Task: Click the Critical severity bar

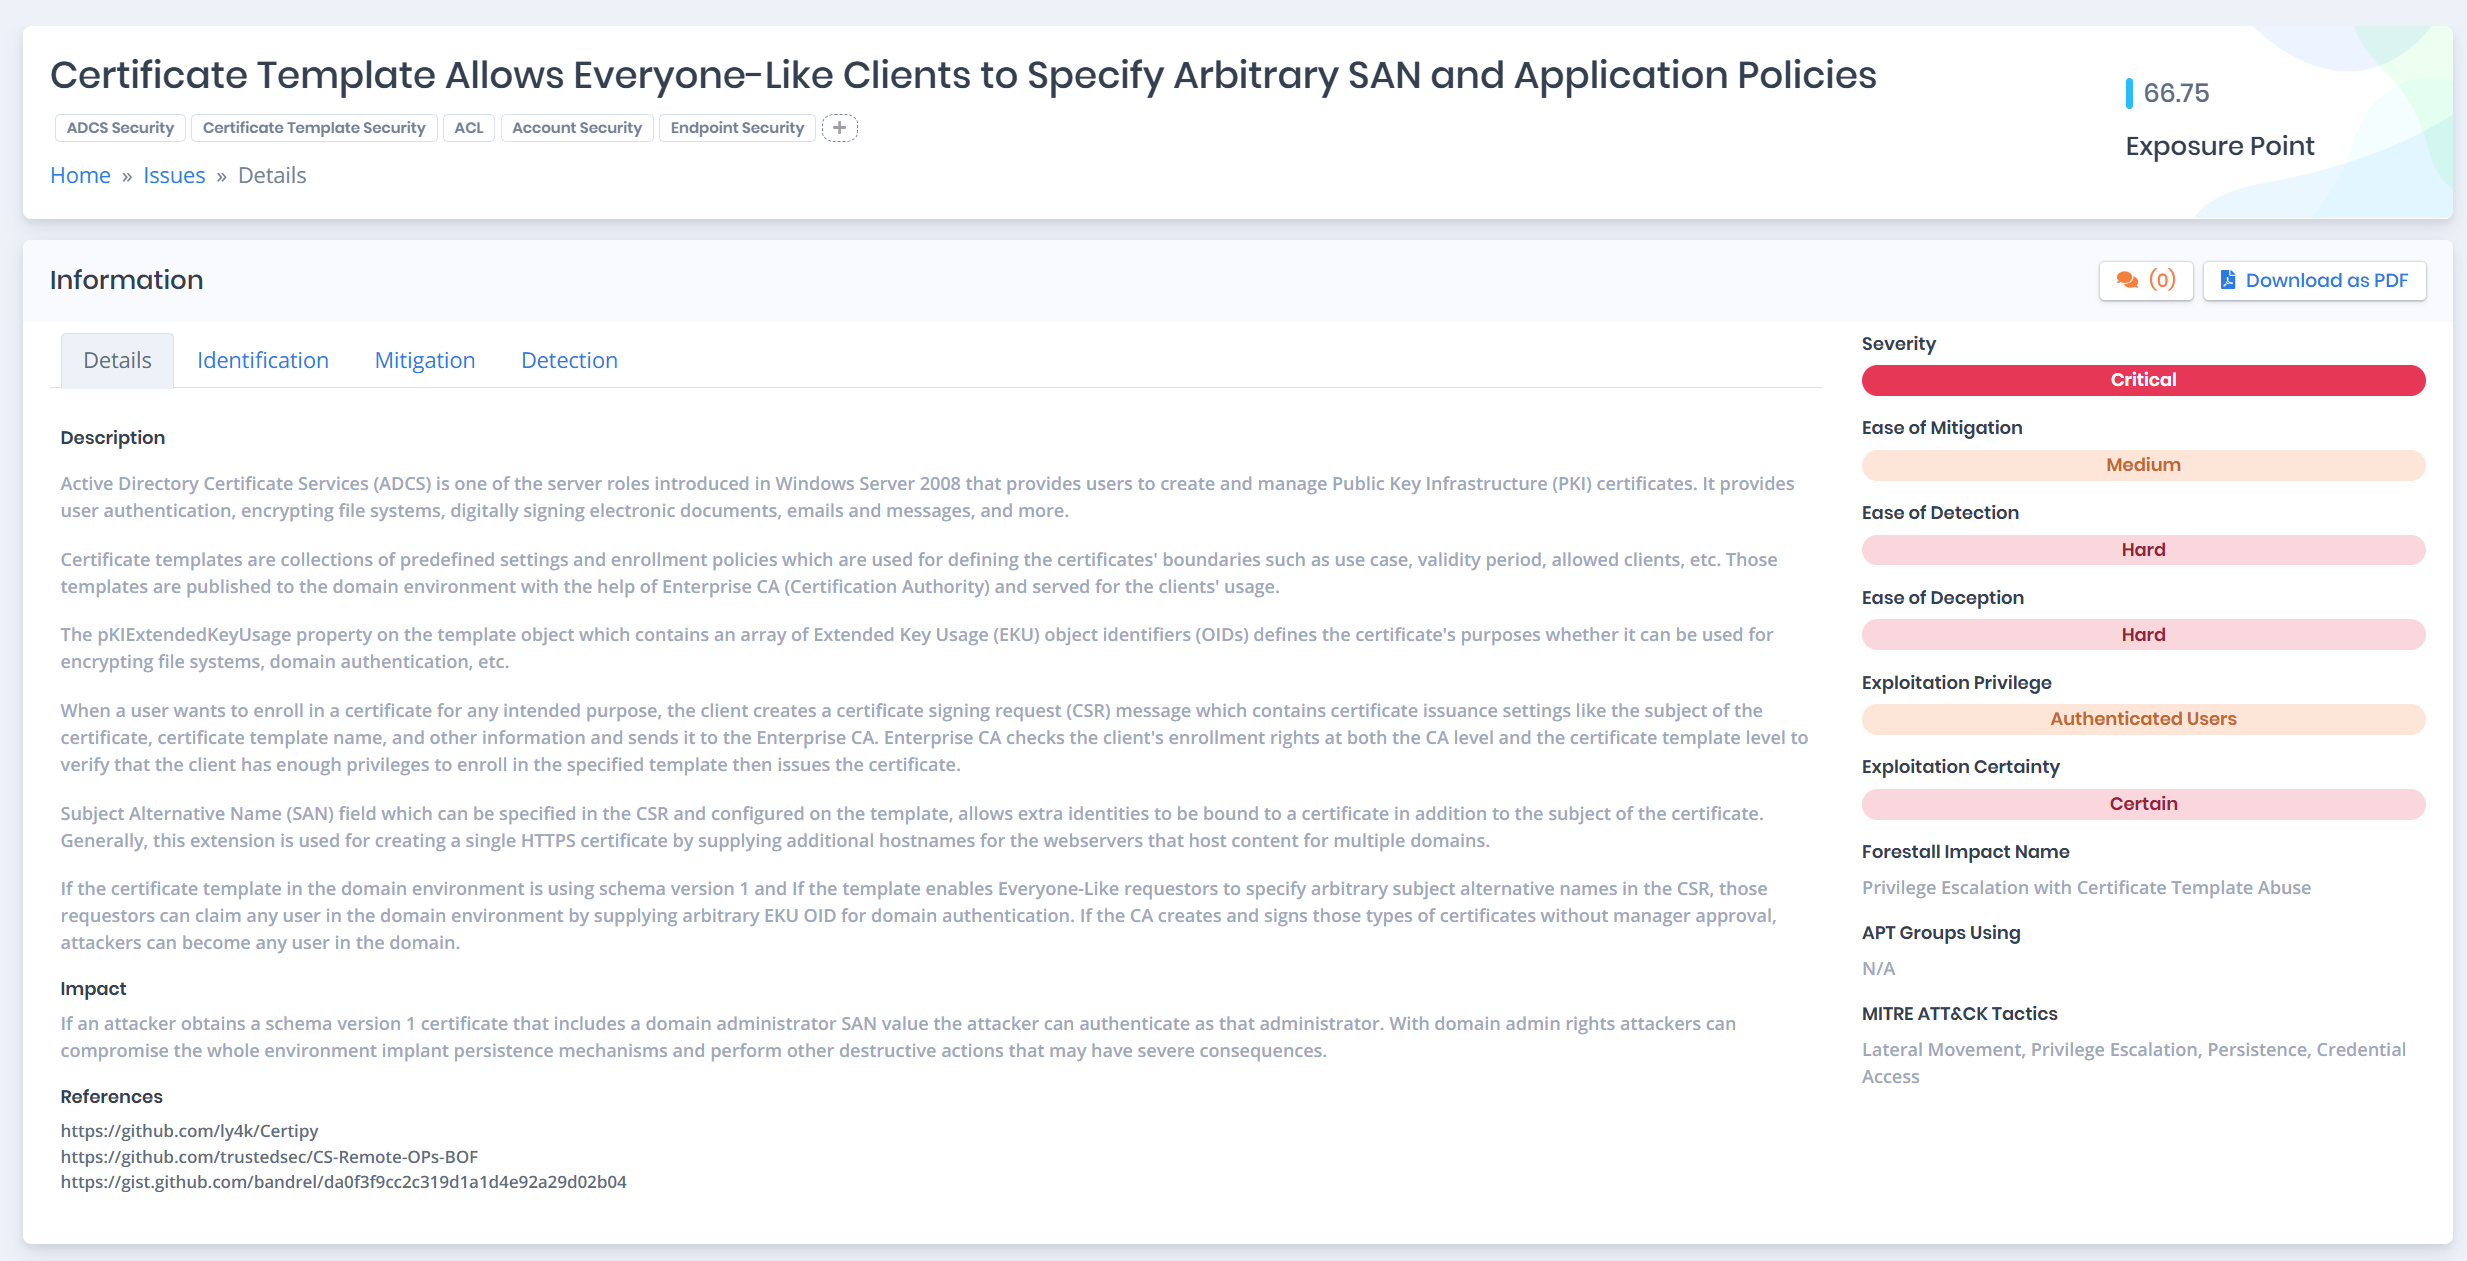Action: [2142, 380]
